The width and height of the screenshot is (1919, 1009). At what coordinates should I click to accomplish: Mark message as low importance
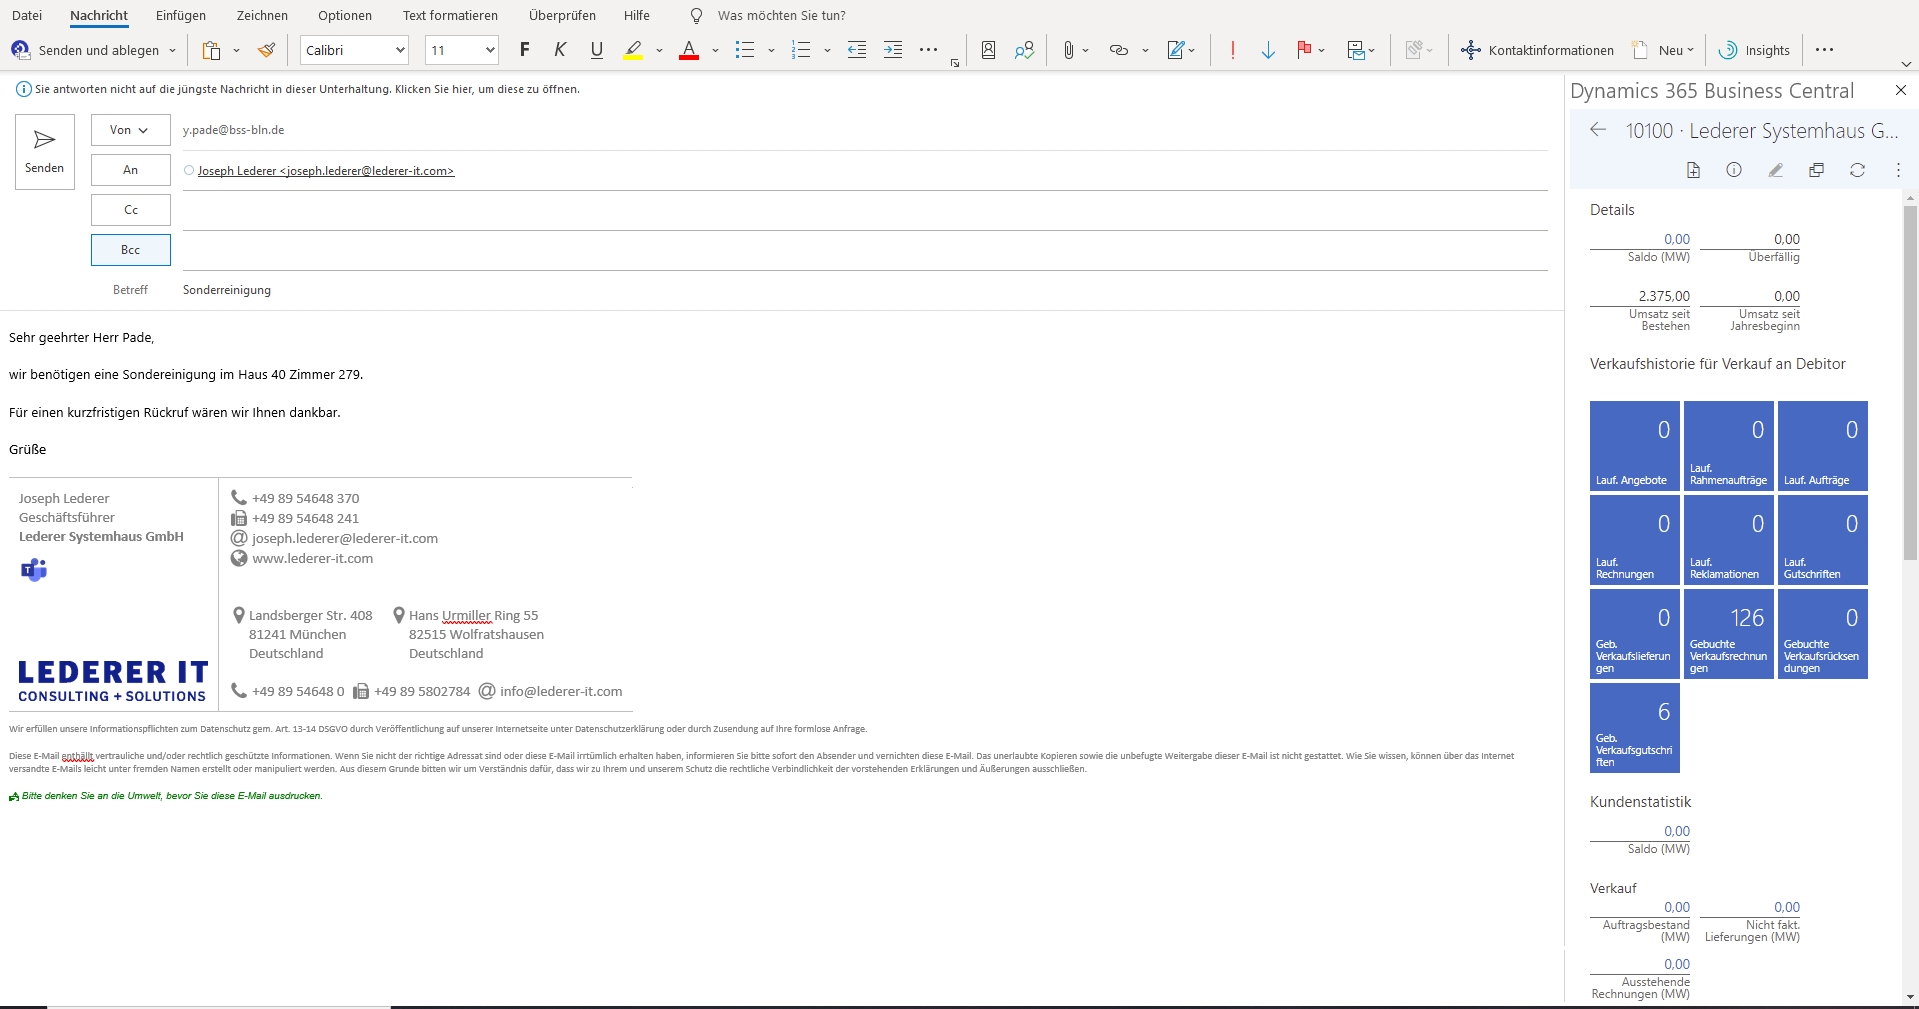(1268, 50)
